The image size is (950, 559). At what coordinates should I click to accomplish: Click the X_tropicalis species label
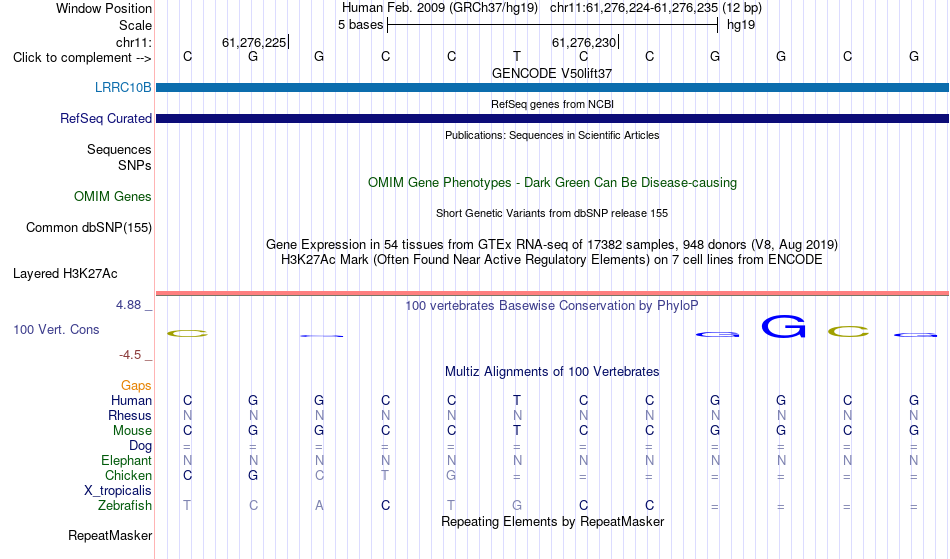coord(118,491)
